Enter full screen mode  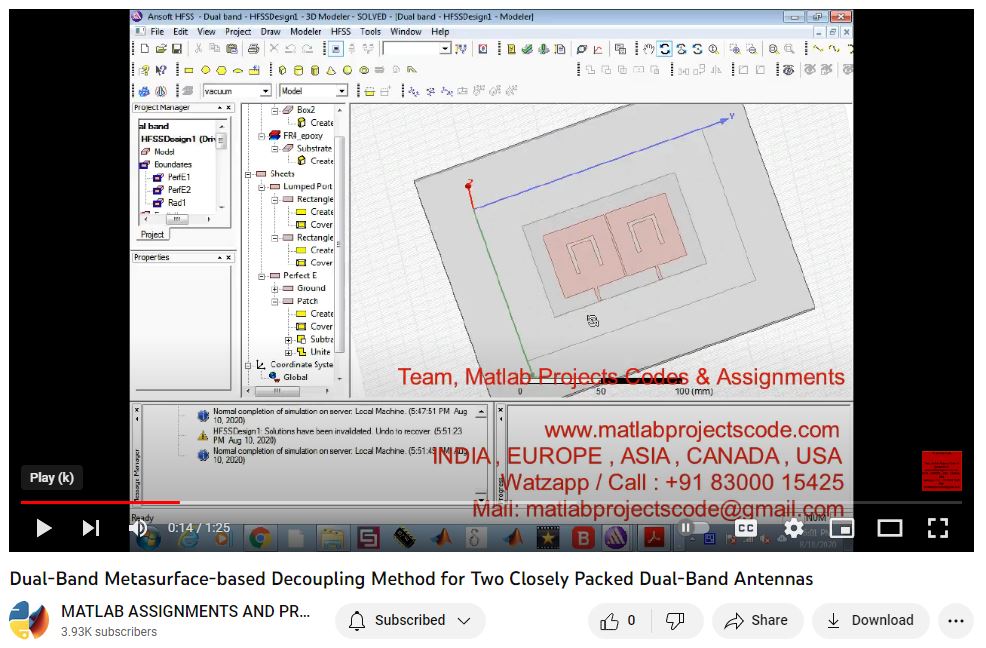937,528
